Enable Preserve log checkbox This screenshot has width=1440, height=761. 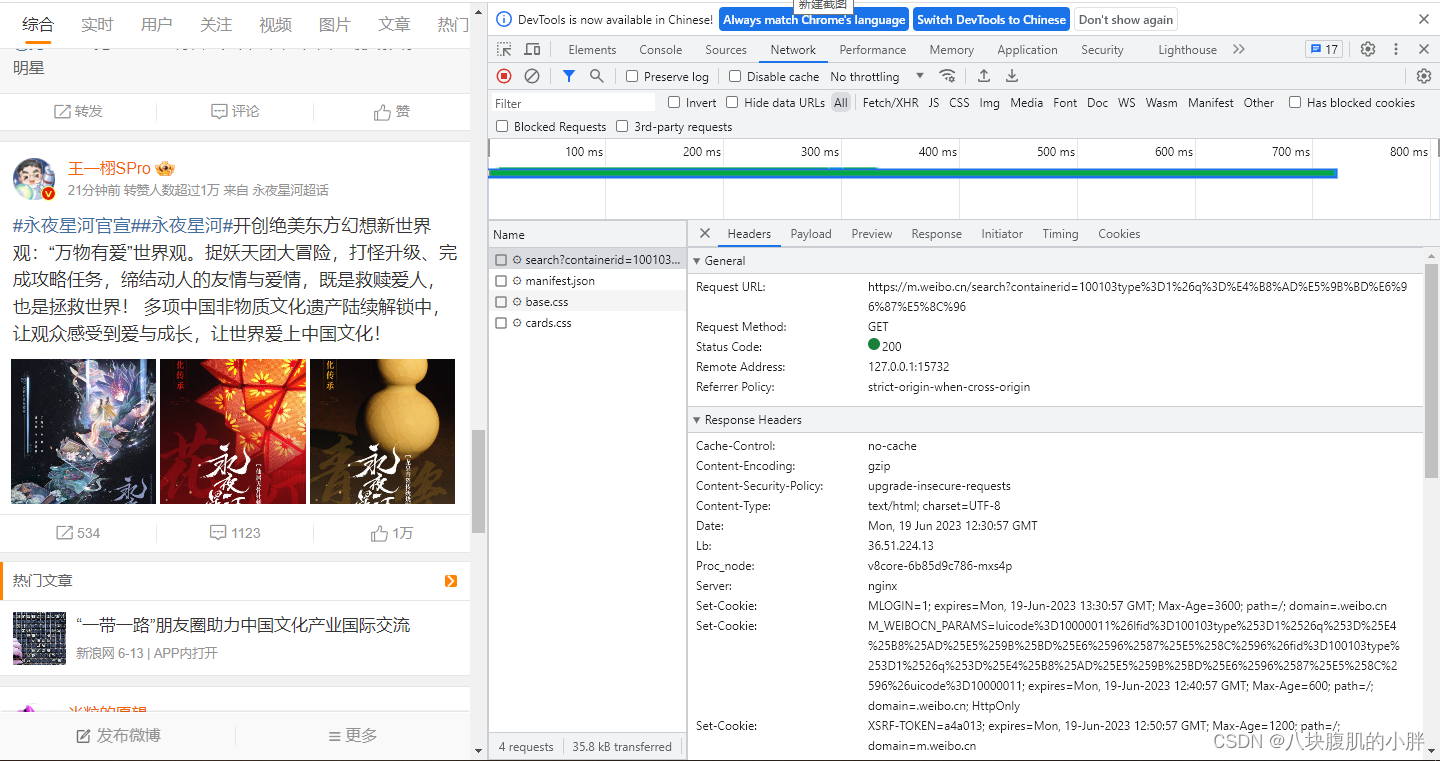(x=632, y=76)
